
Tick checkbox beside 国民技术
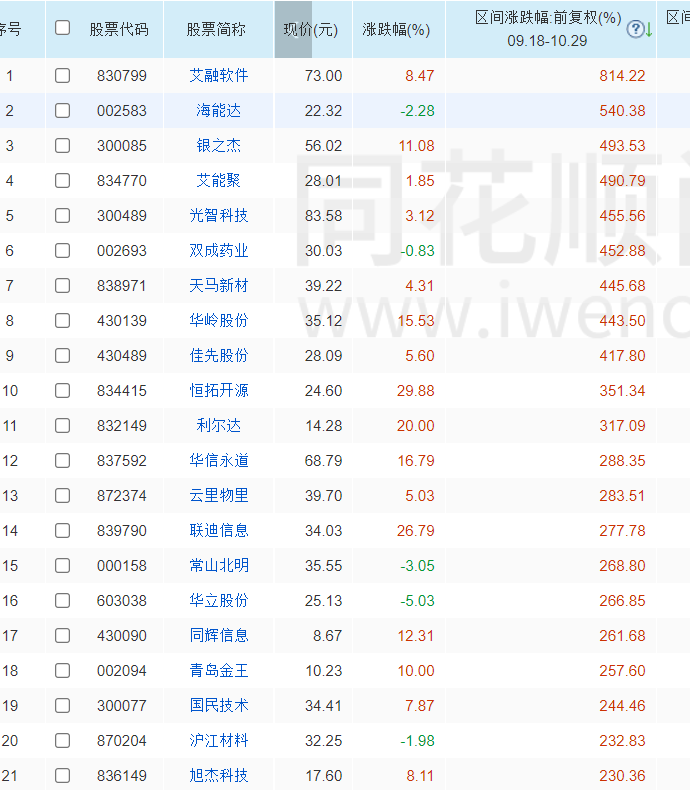point(62,706)
